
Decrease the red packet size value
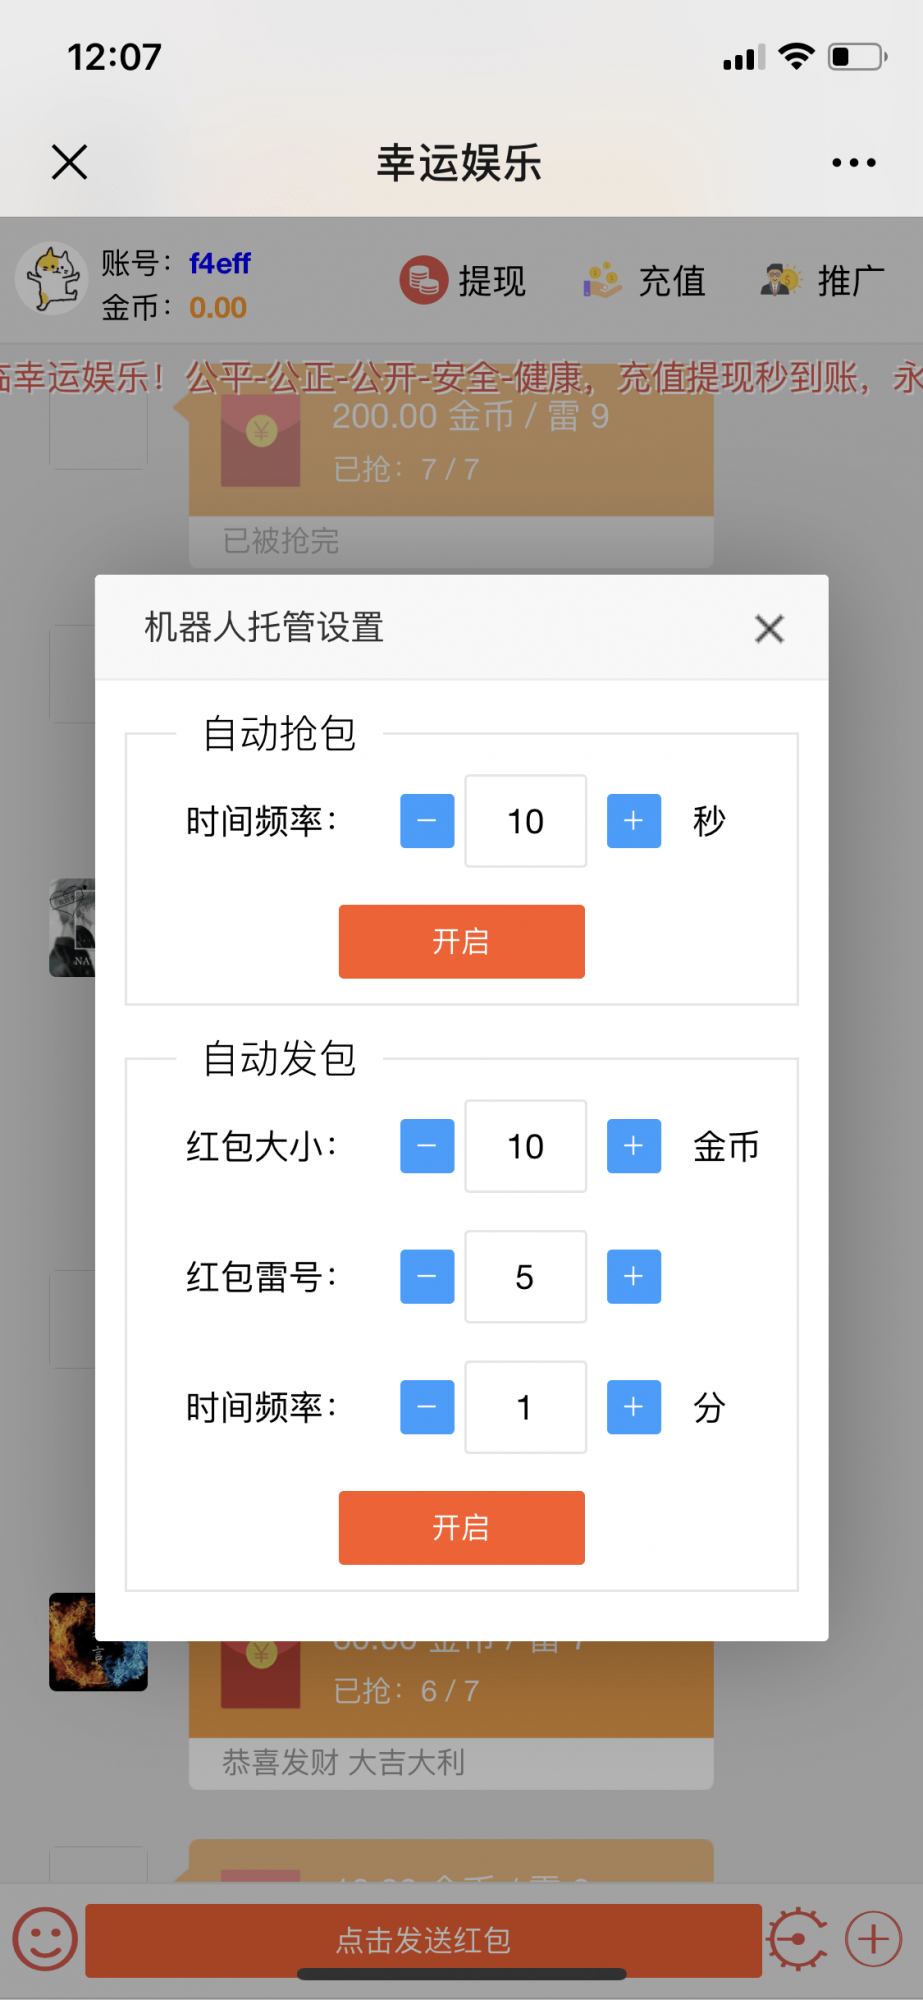(x=427, y=1146)
